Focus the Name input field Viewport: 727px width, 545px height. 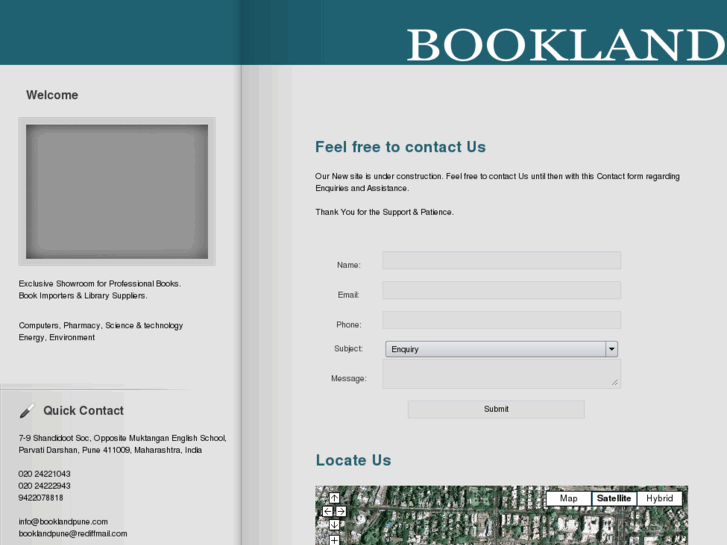click(501, 260)
